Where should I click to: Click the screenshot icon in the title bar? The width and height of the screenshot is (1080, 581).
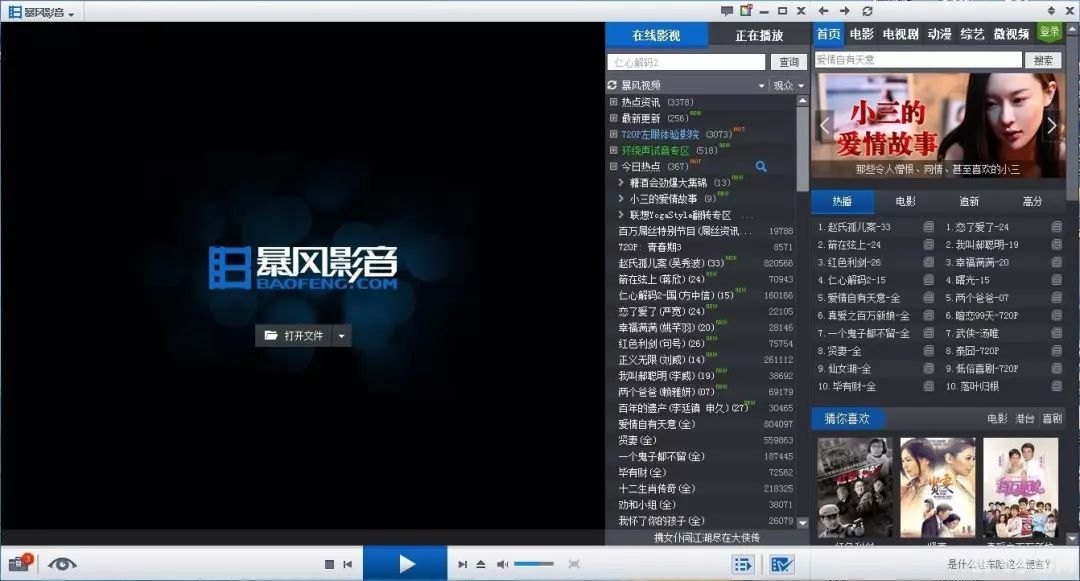(x=746, y=11)
